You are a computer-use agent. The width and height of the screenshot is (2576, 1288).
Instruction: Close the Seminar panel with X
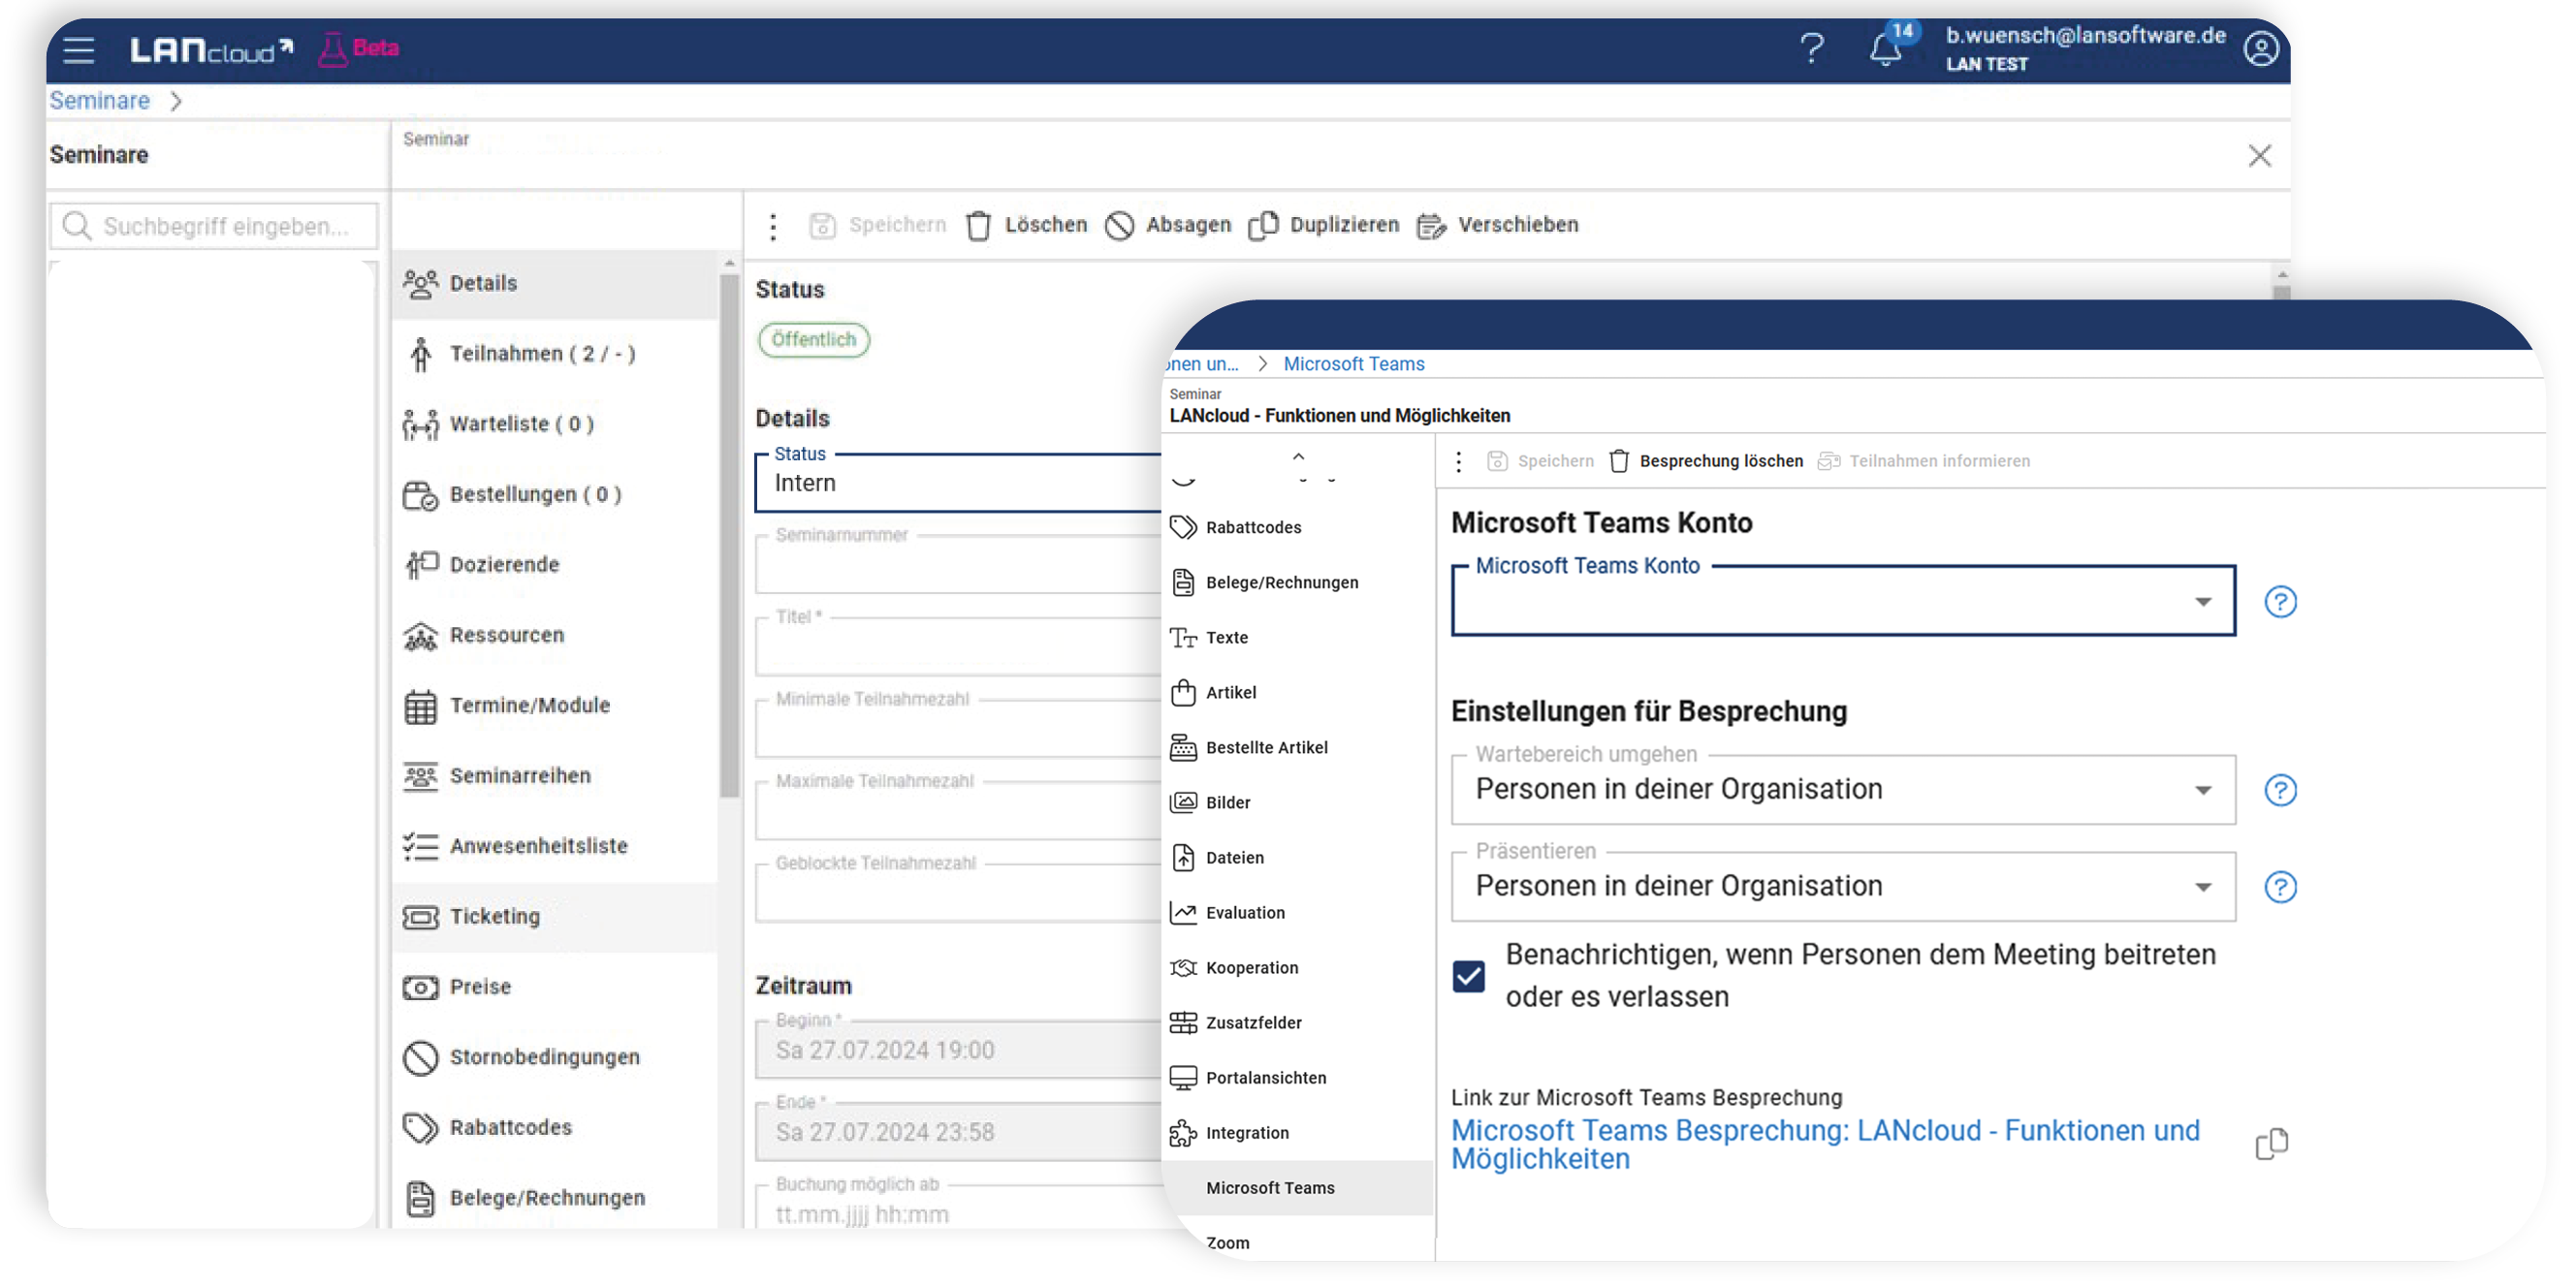coord(2259,156)
